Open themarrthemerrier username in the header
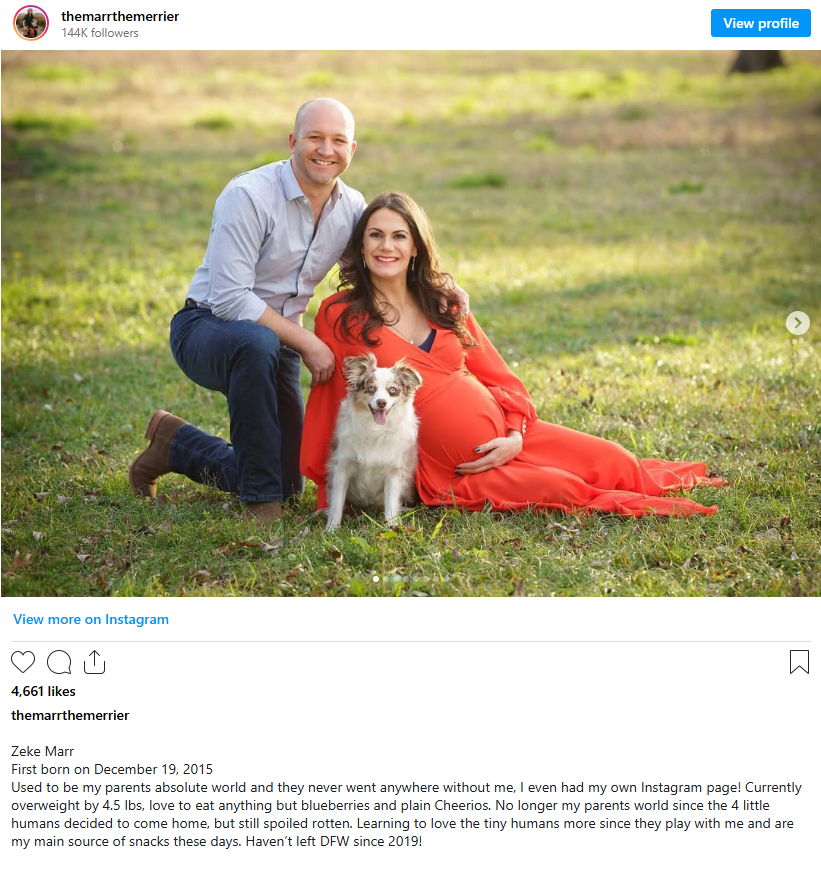The width and height of the screenshot is (821, 885). coord(120,16)
